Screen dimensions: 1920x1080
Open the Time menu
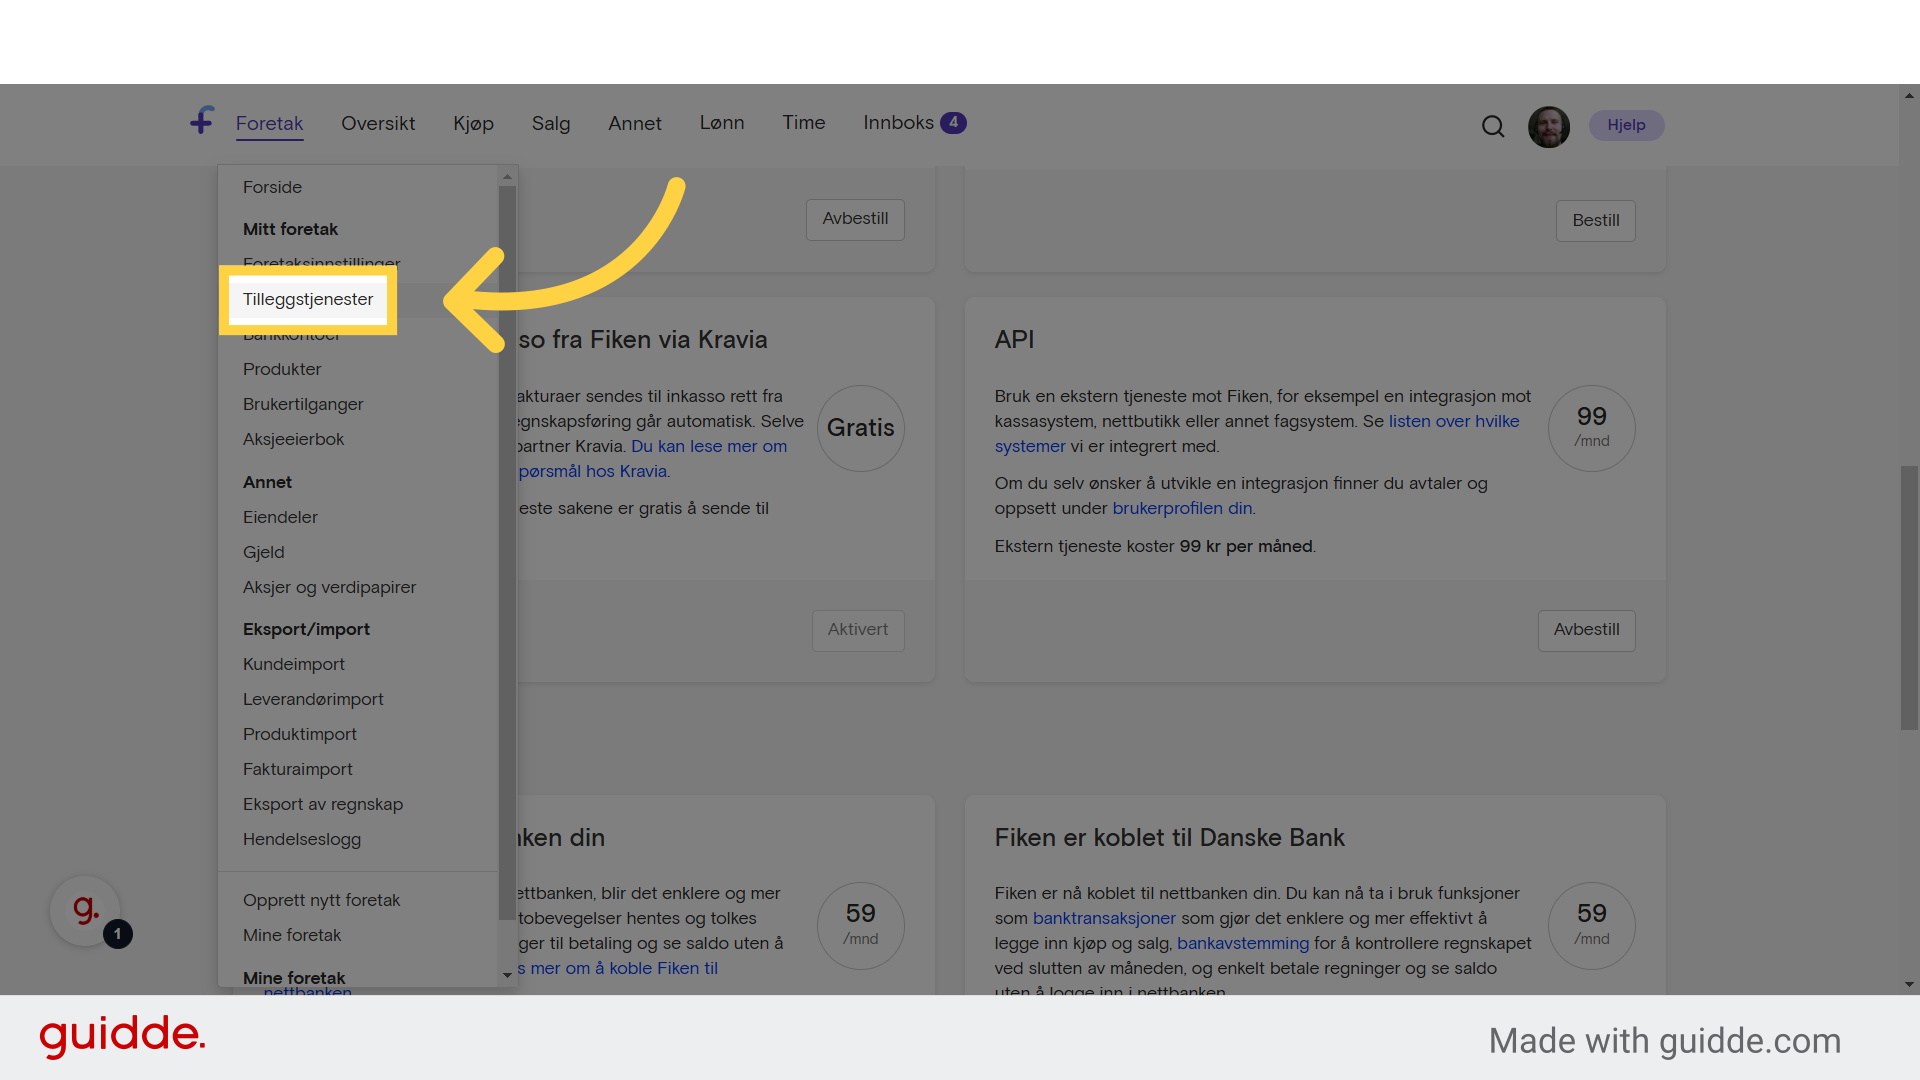click(x=804, y=122)
